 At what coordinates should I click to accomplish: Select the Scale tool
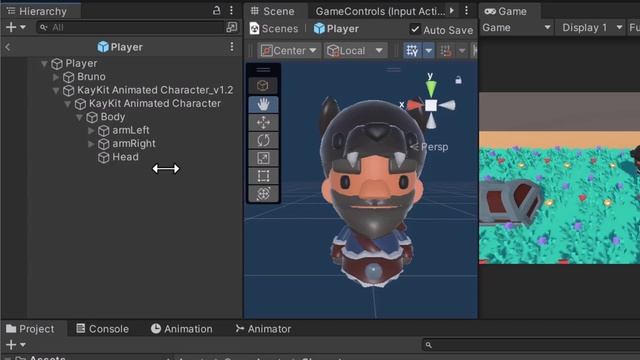(263, 158)
